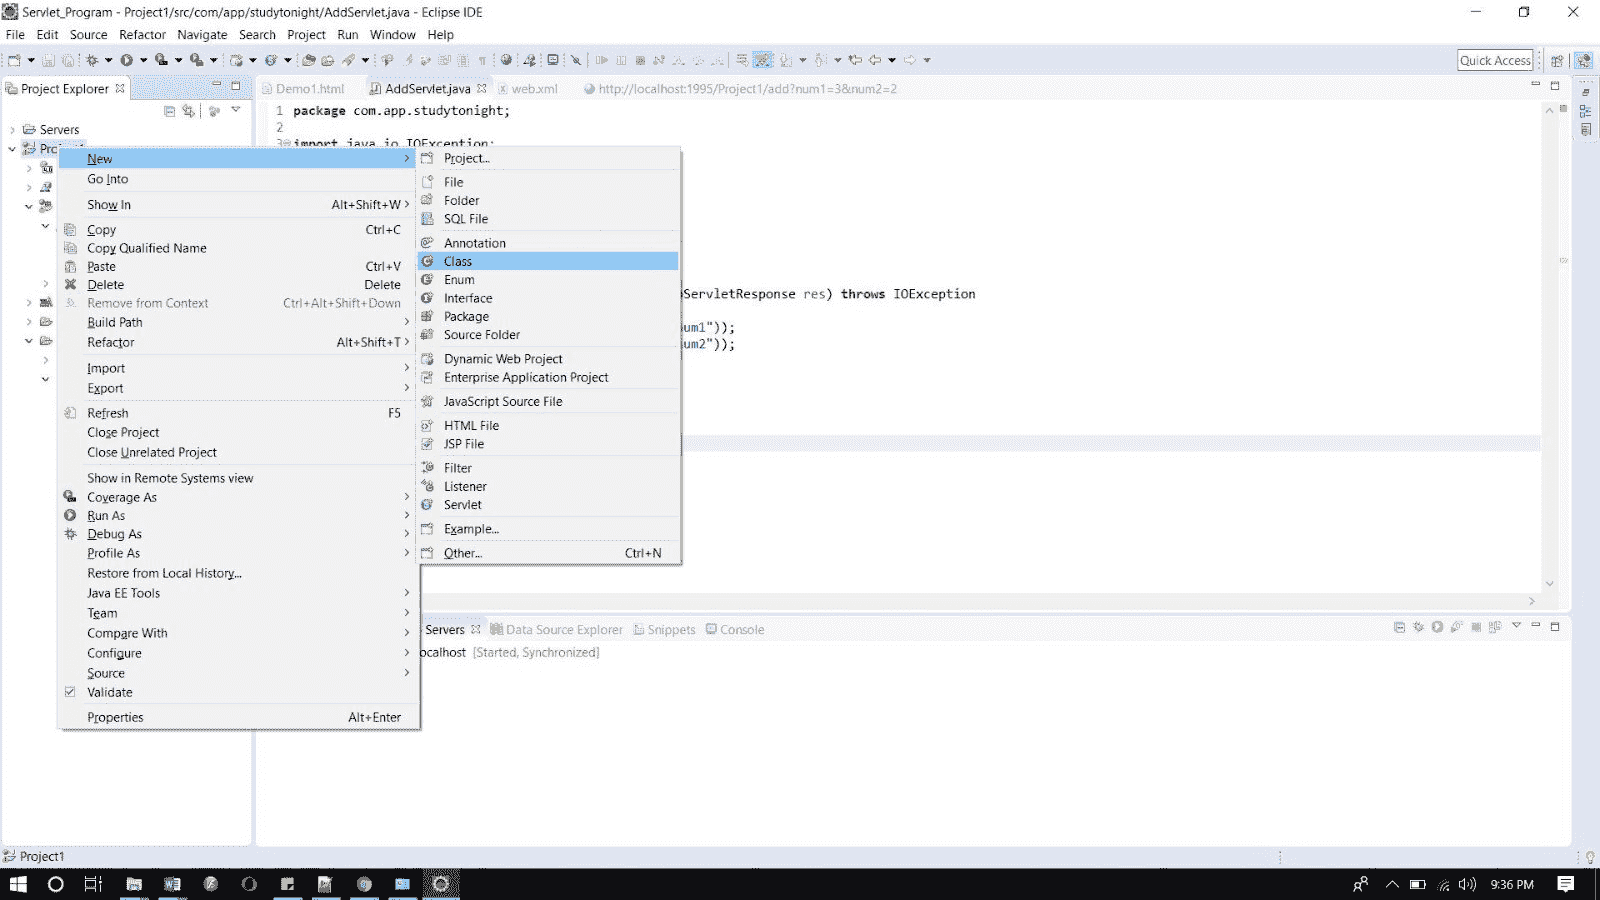Click the Debug toolbar icon
Screen dimensions: 1600x900
(x=92, y=60)
